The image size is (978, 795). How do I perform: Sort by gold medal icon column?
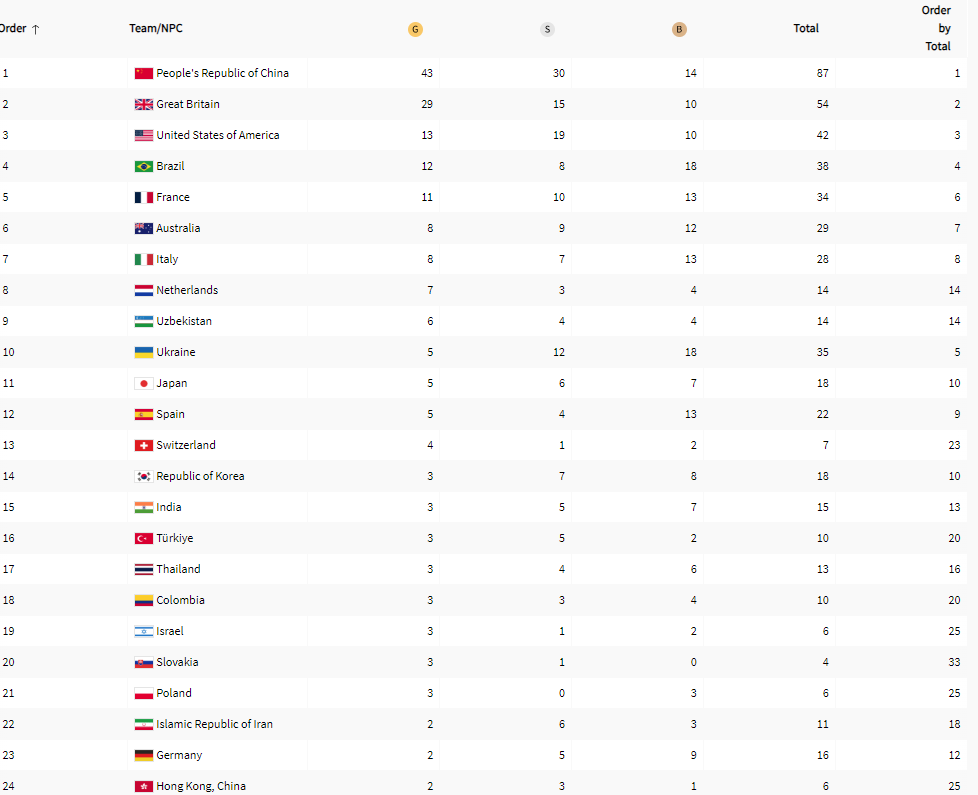pyautogui.click(x=415, y=29)
